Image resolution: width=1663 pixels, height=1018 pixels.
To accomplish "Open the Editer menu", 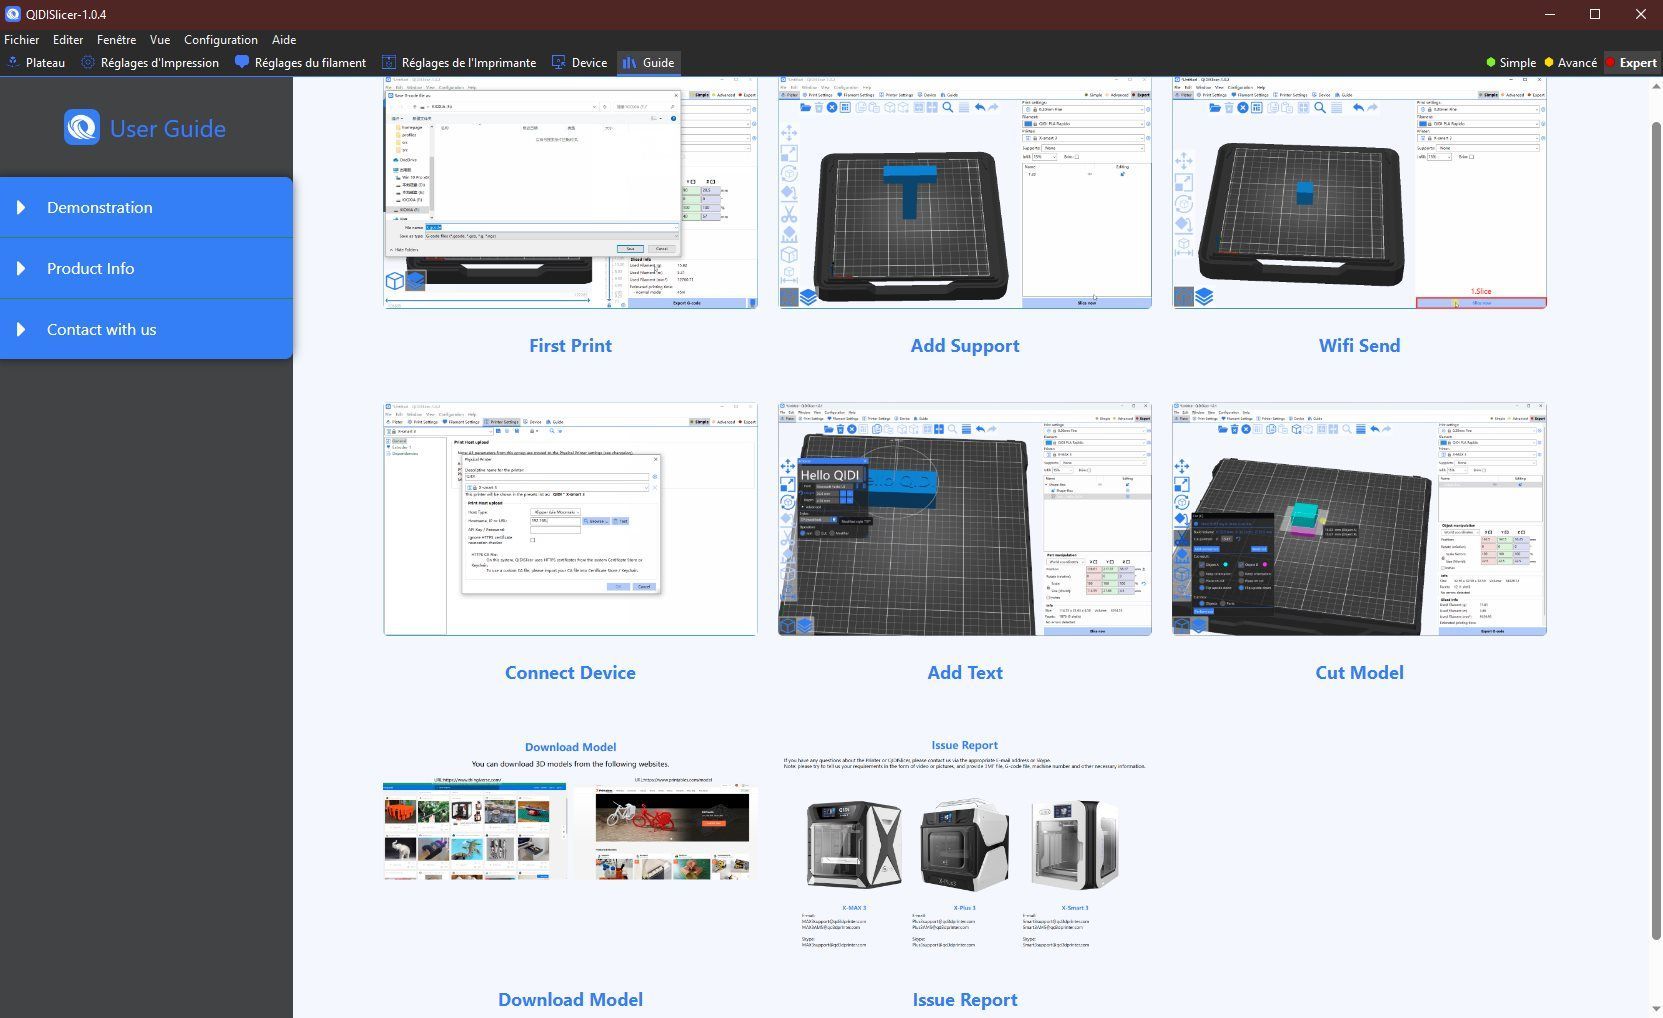I will click(x=68, y=40).
